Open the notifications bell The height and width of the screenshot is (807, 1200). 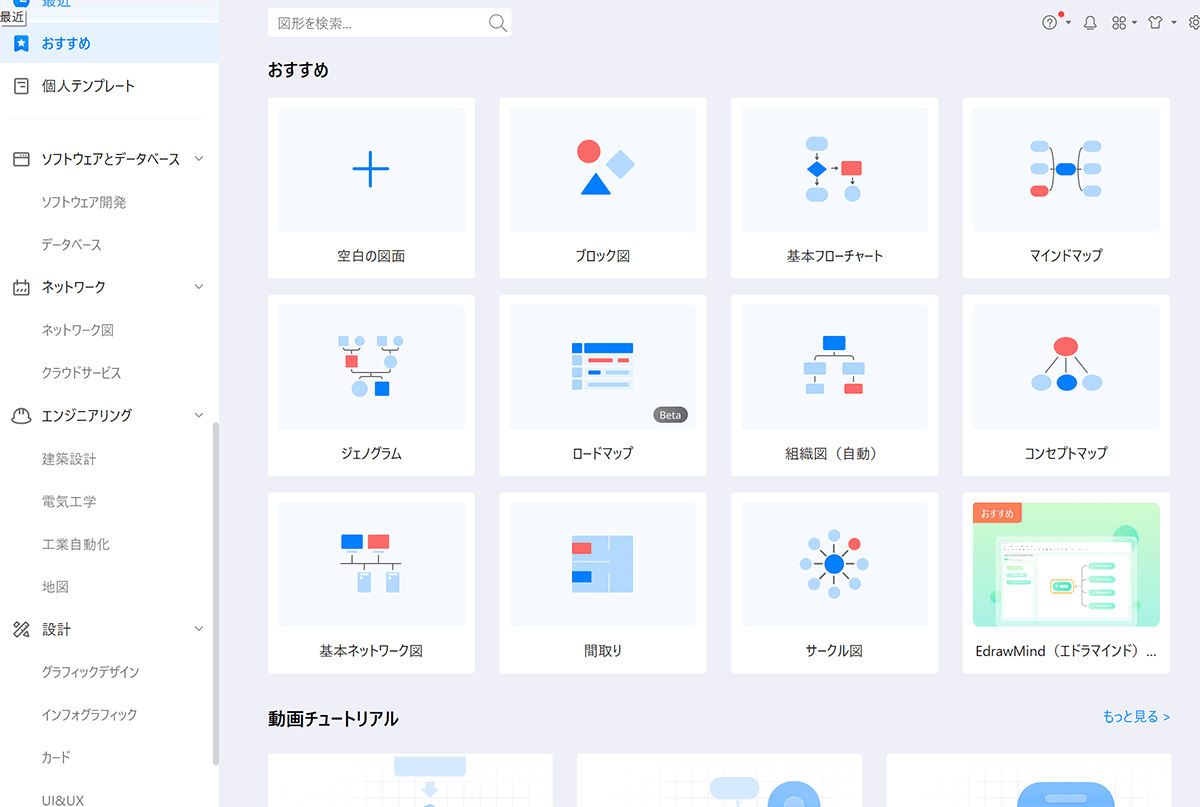point(1090,23)
